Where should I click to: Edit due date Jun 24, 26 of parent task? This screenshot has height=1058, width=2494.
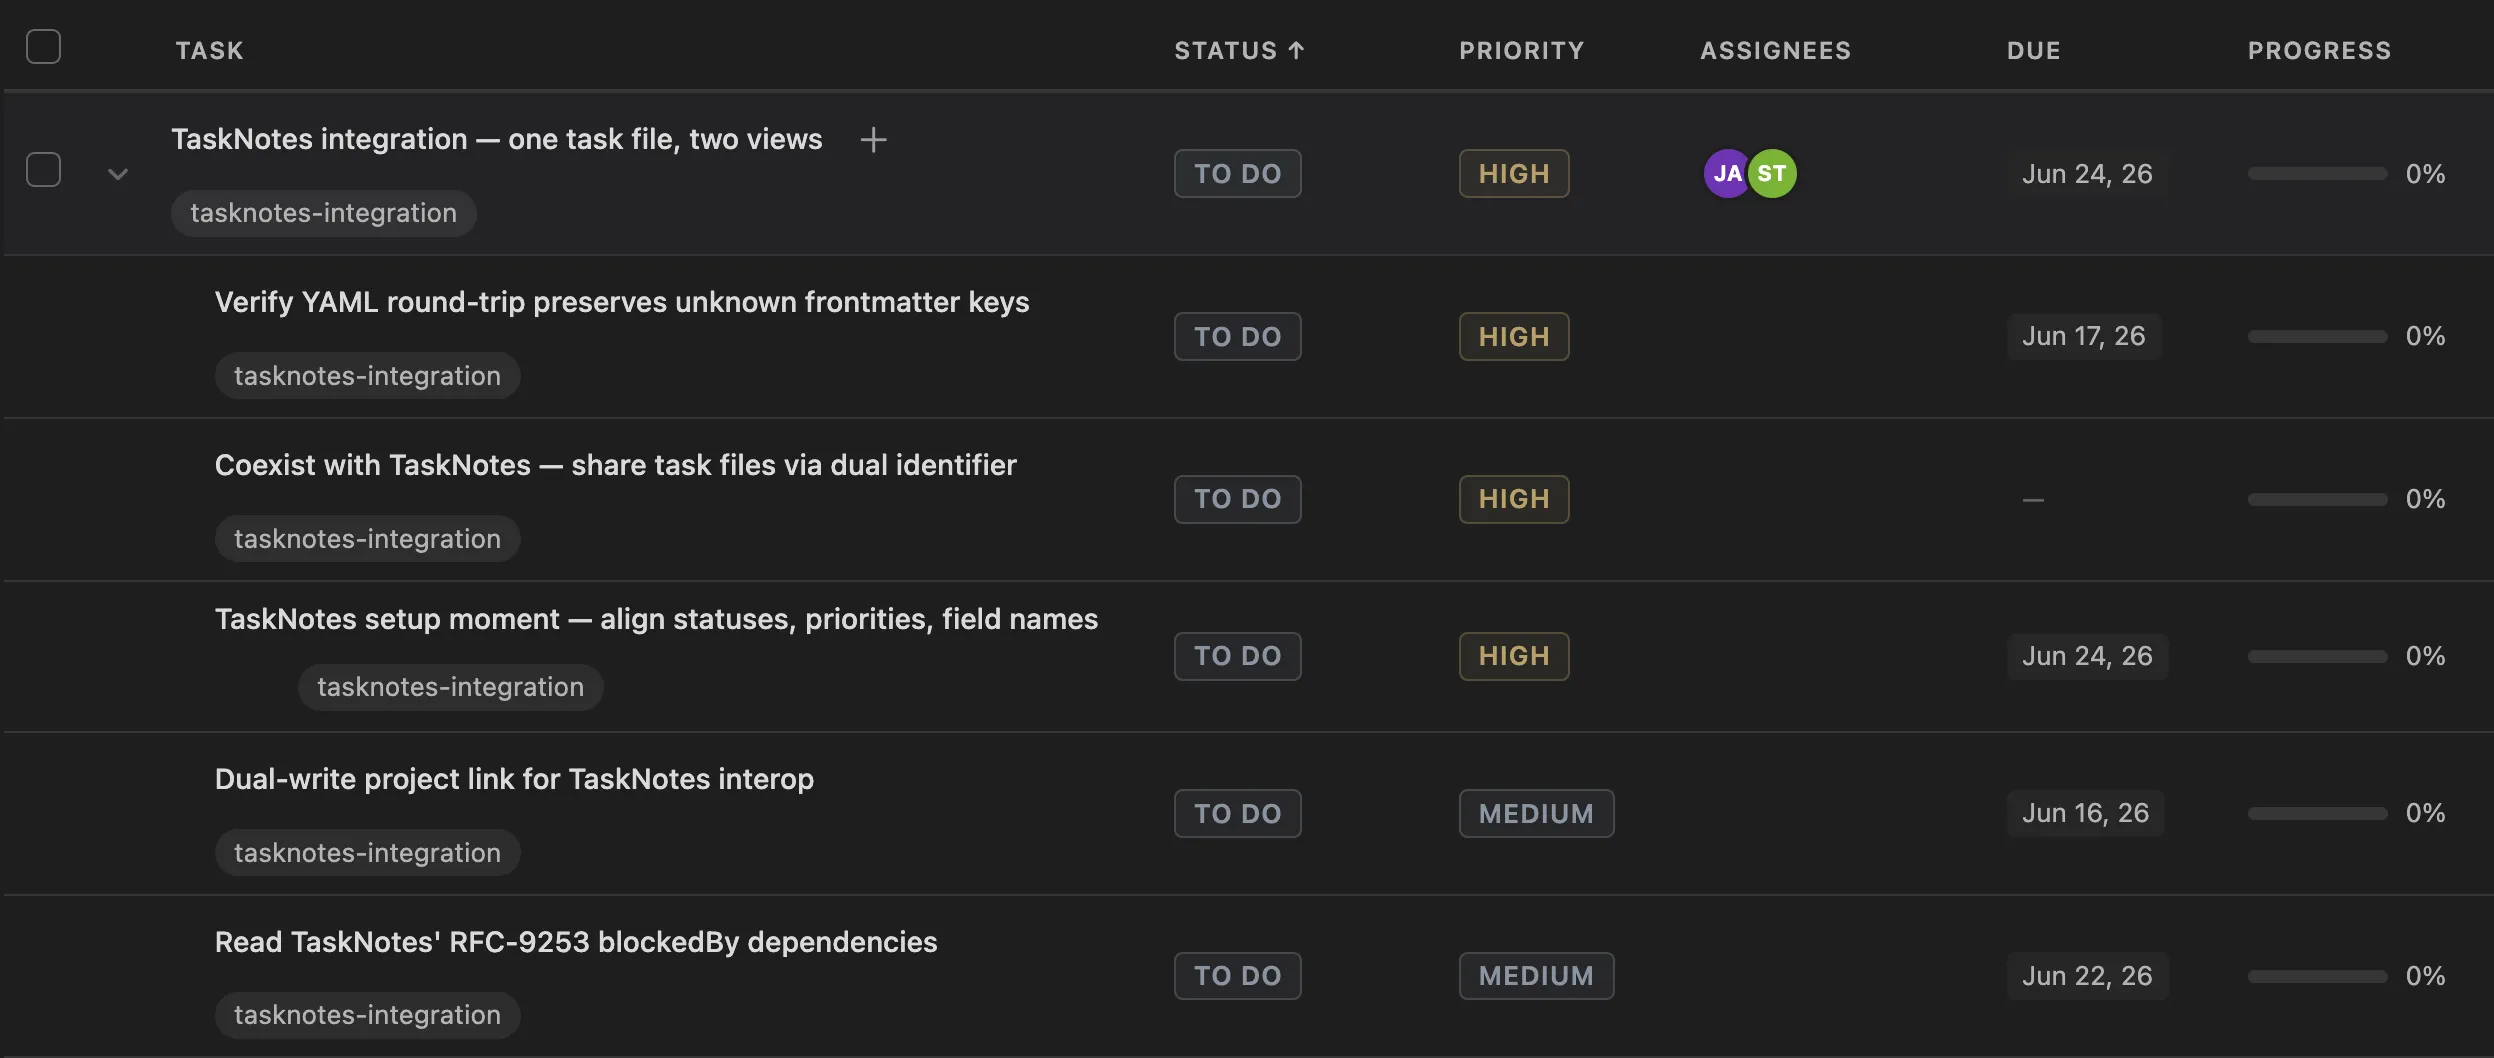point(2087,174)
